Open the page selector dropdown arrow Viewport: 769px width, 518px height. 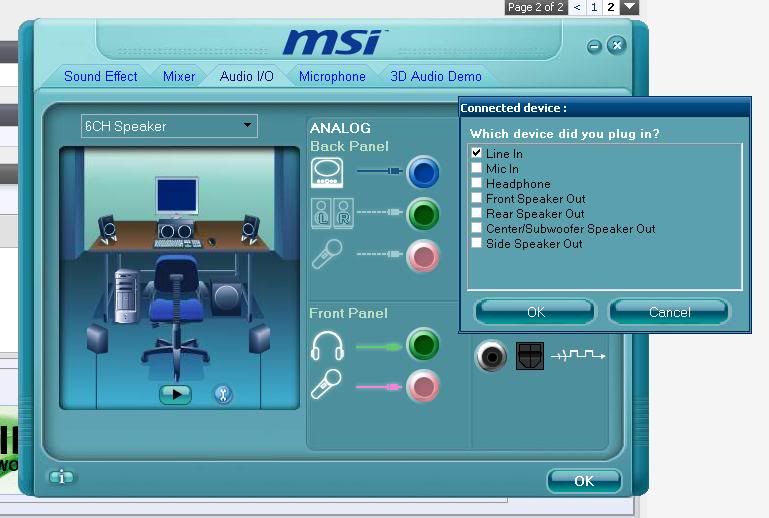pyautogui.click(x=629, y=7)
